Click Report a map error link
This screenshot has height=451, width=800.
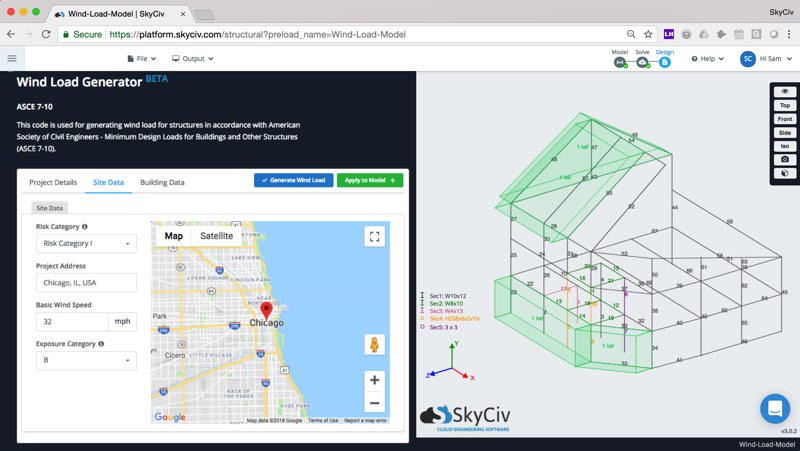pyautogui.click(x=366, y=420)
